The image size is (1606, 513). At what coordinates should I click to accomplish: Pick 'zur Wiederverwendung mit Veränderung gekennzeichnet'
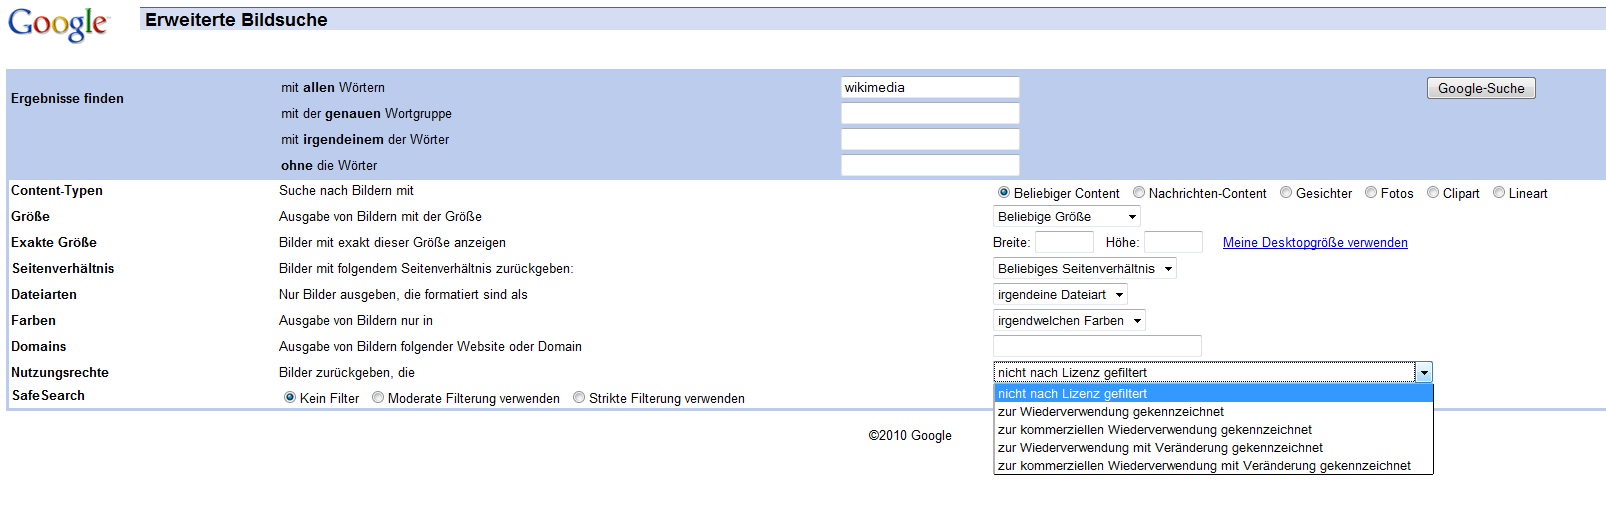coord(1160,448)
